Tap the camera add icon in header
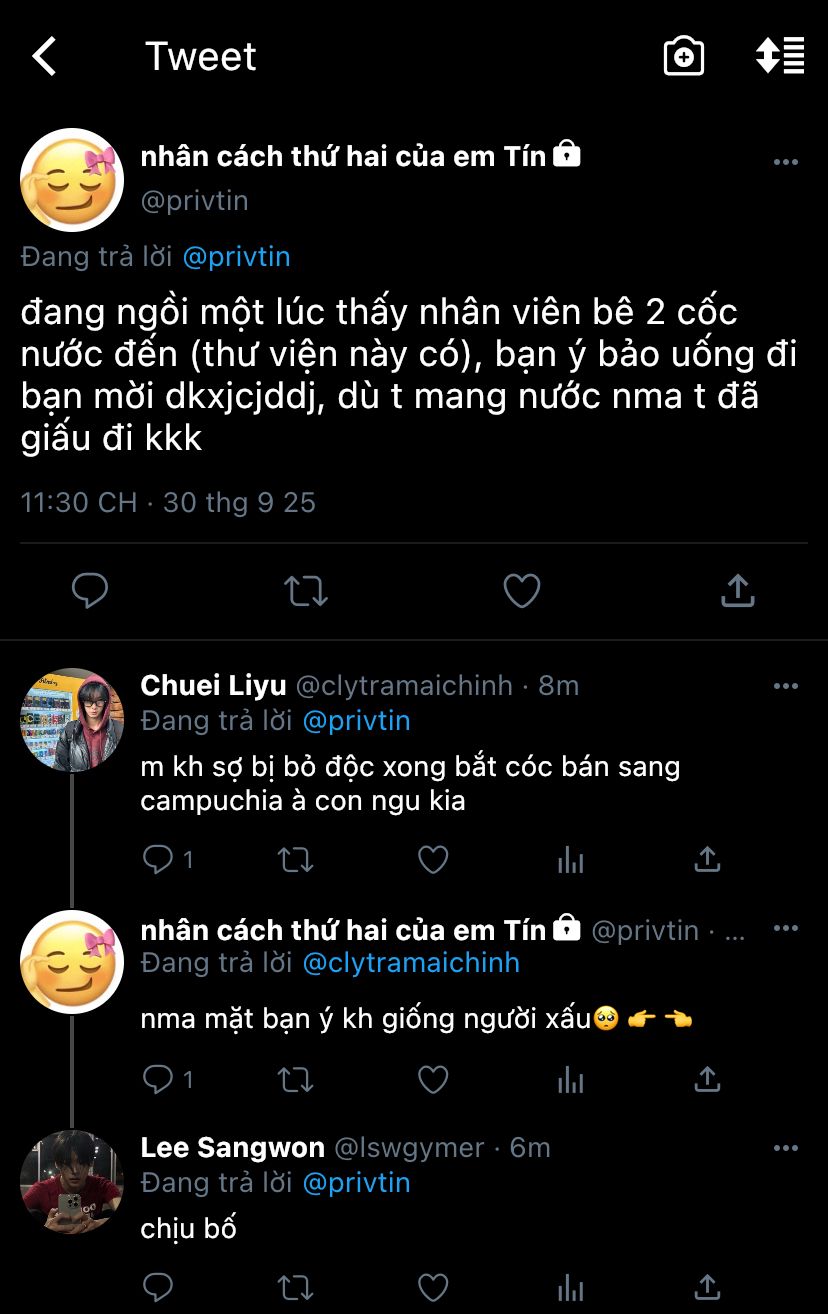The image size is (828, 1314). (x=684, y=56)
